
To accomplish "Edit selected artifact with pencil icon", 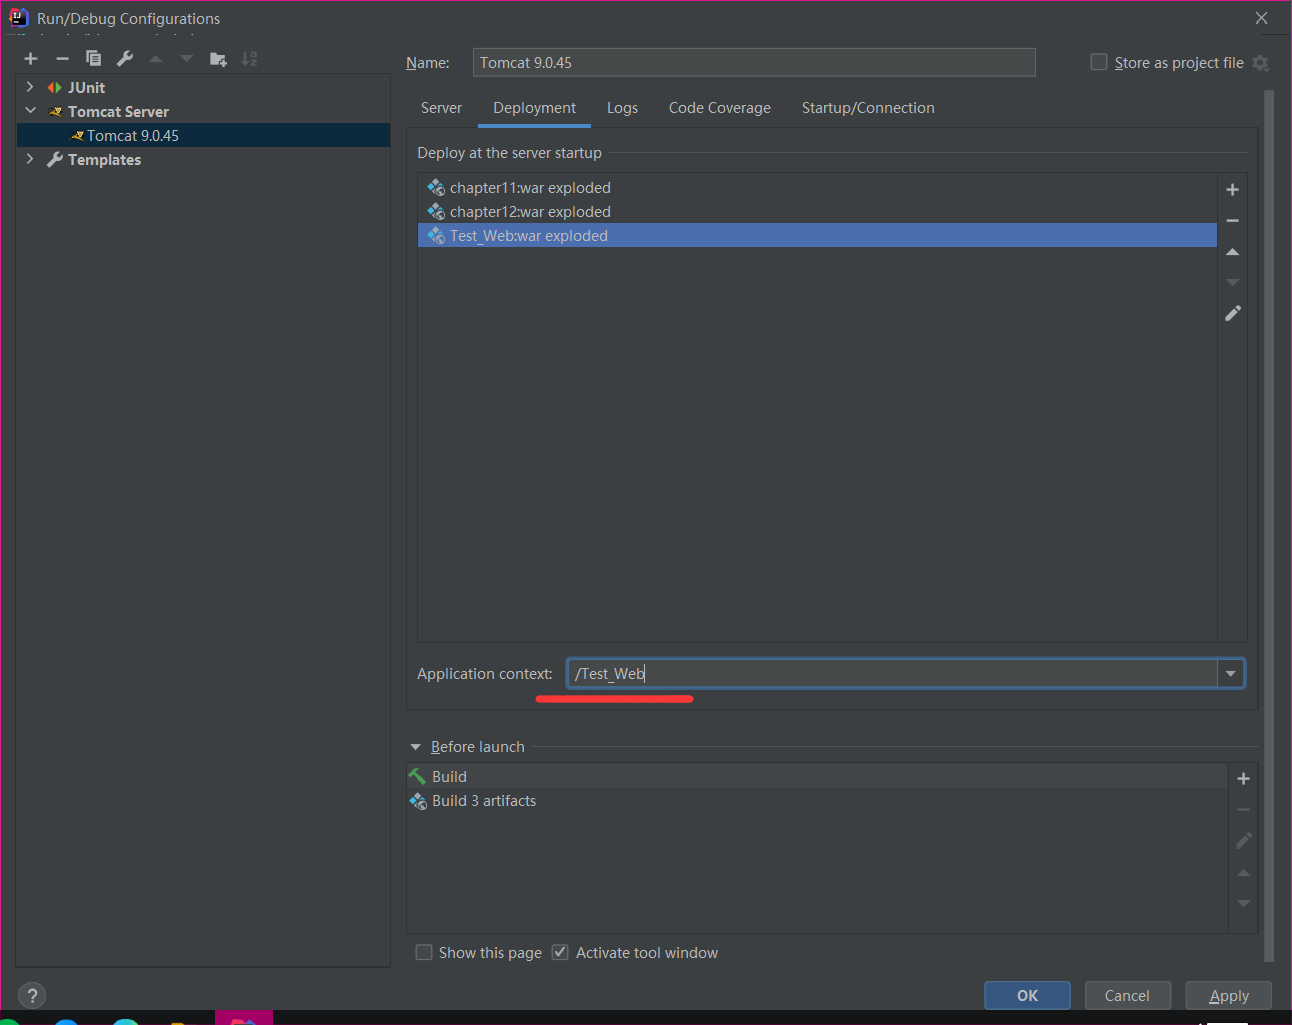I will point(1233,313).
